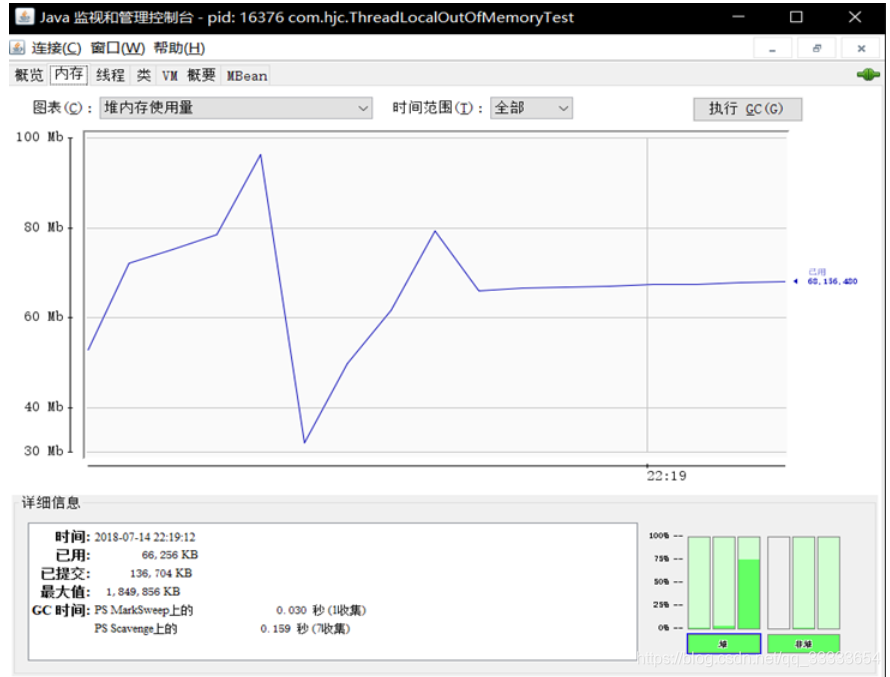This screenshot has height=677, width=890.
Task: Click the 100 Mb axis label
Action: click(39, 137)
